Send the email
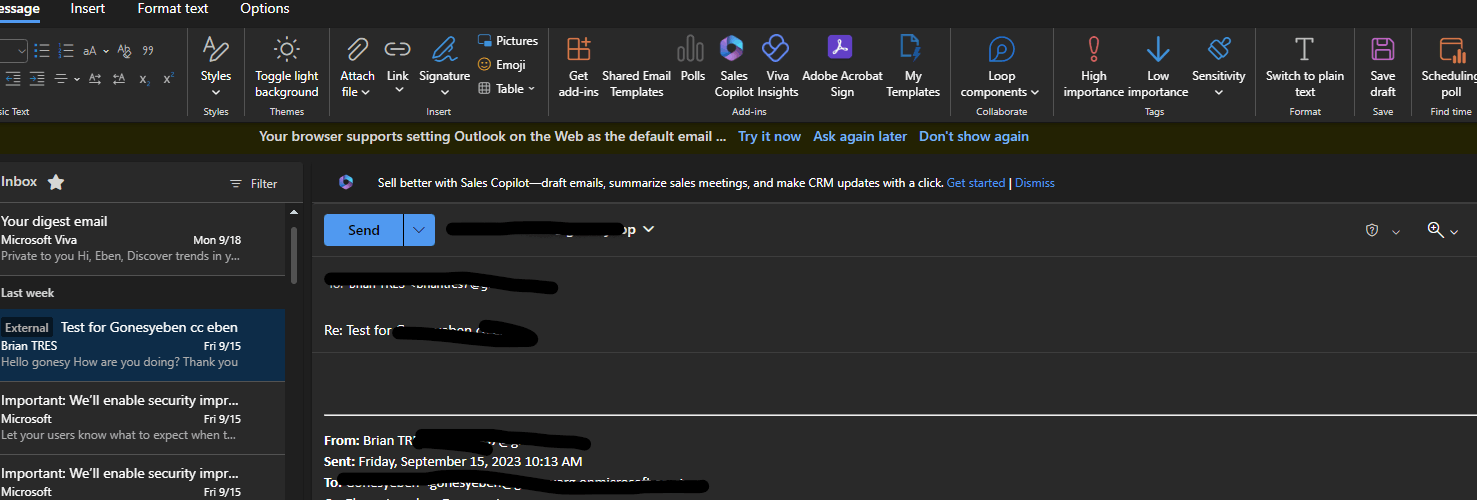1477x500 pixels. pyautogui.click(x=364, y=230)
